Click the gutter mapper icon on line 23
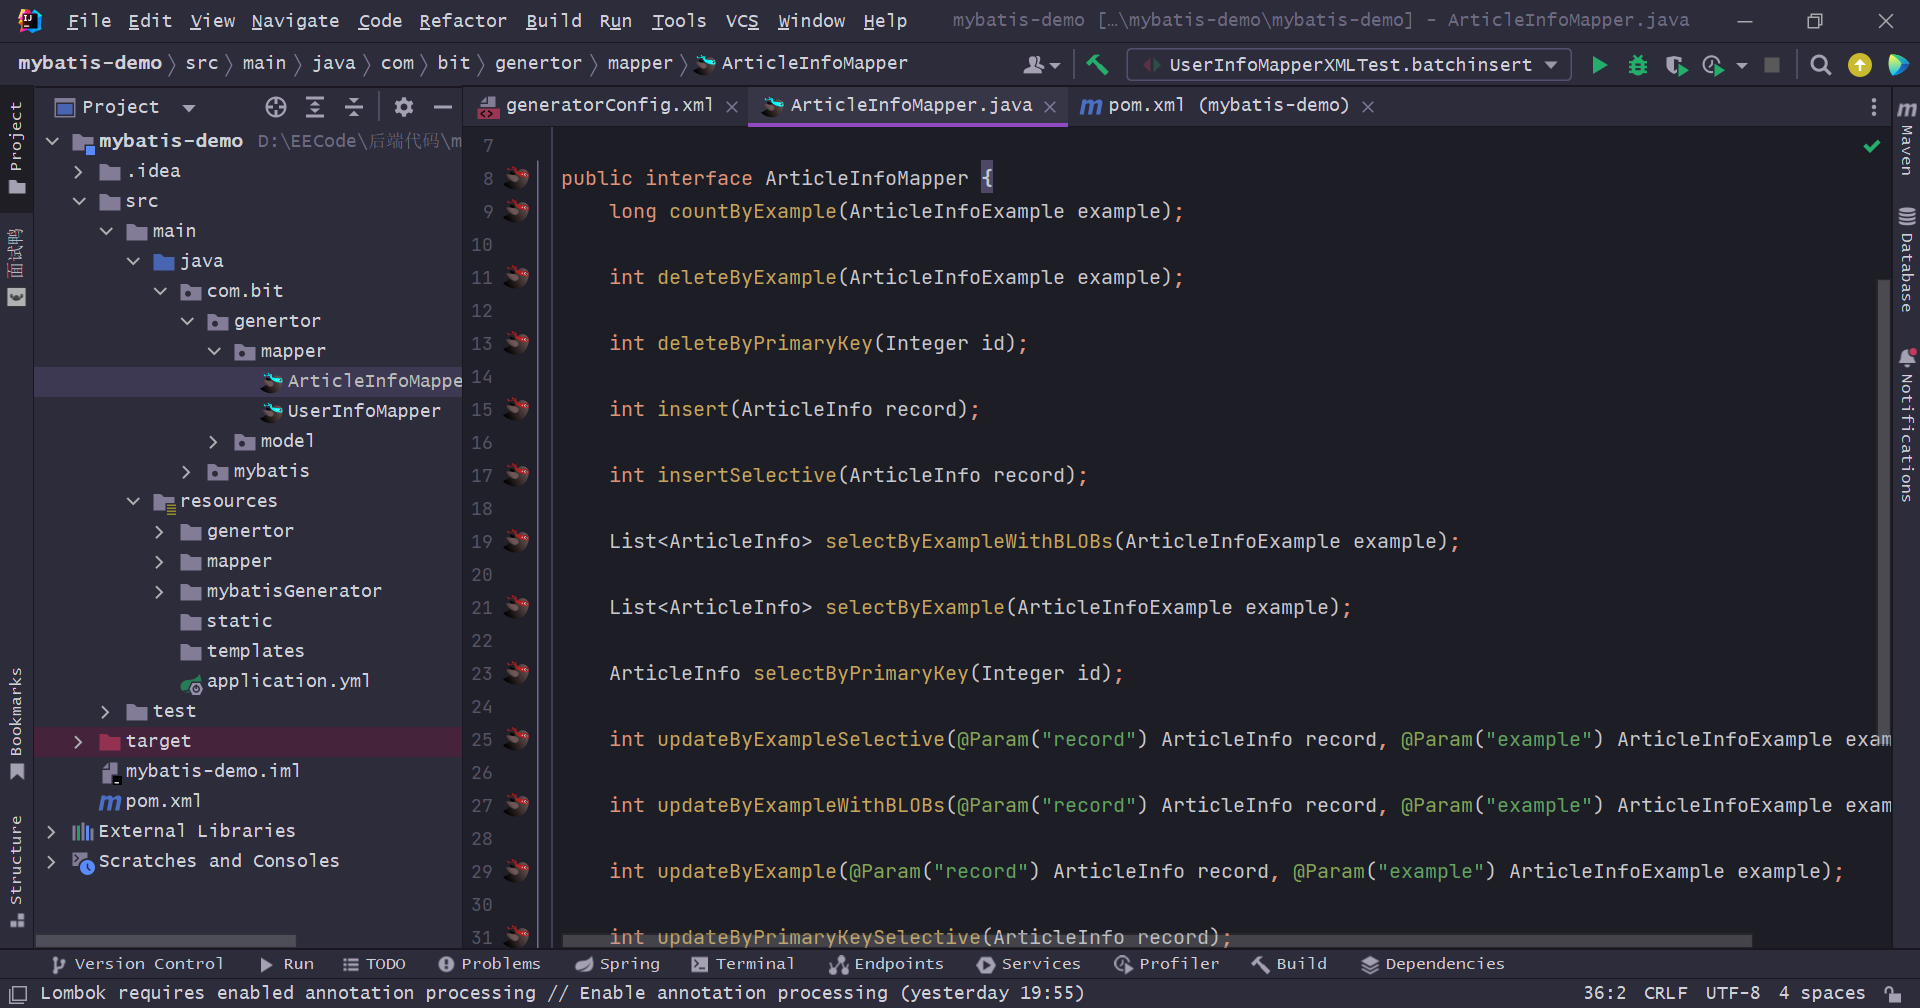Screen dimensions: 1920x1008 (516, 673)
